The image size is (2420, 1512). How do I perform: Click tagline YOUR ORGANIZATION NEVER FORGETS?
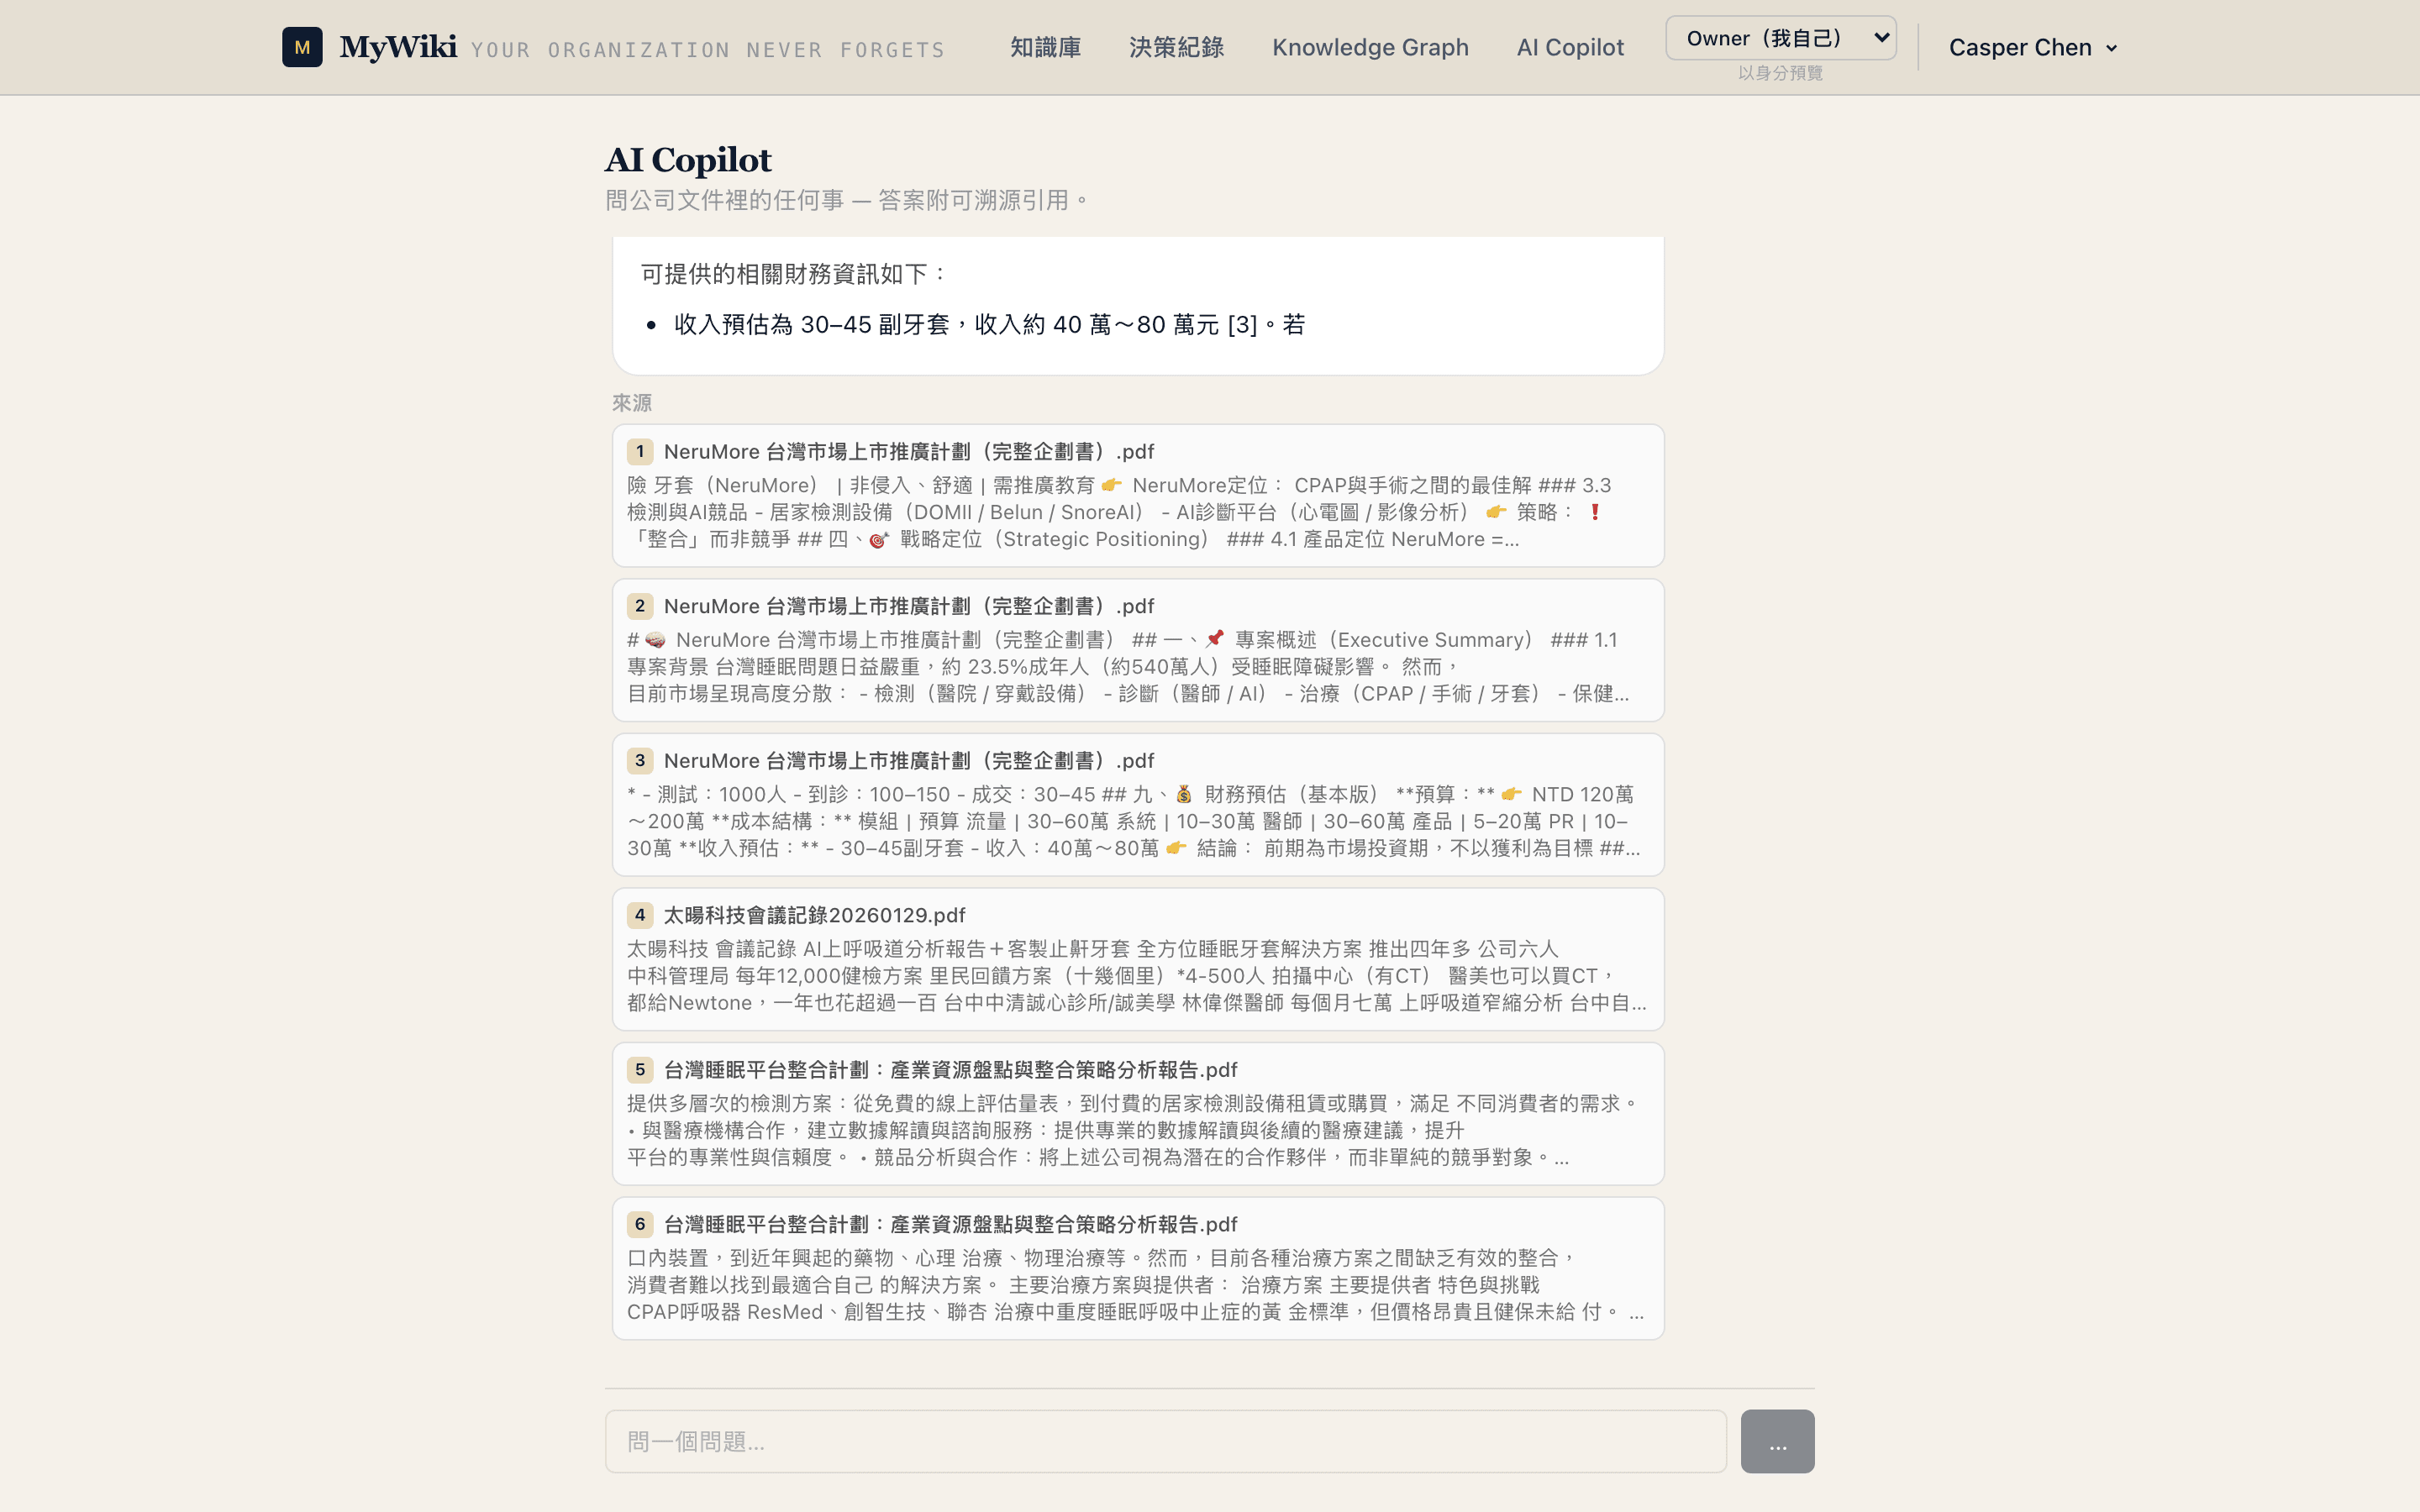click(708, 50)
